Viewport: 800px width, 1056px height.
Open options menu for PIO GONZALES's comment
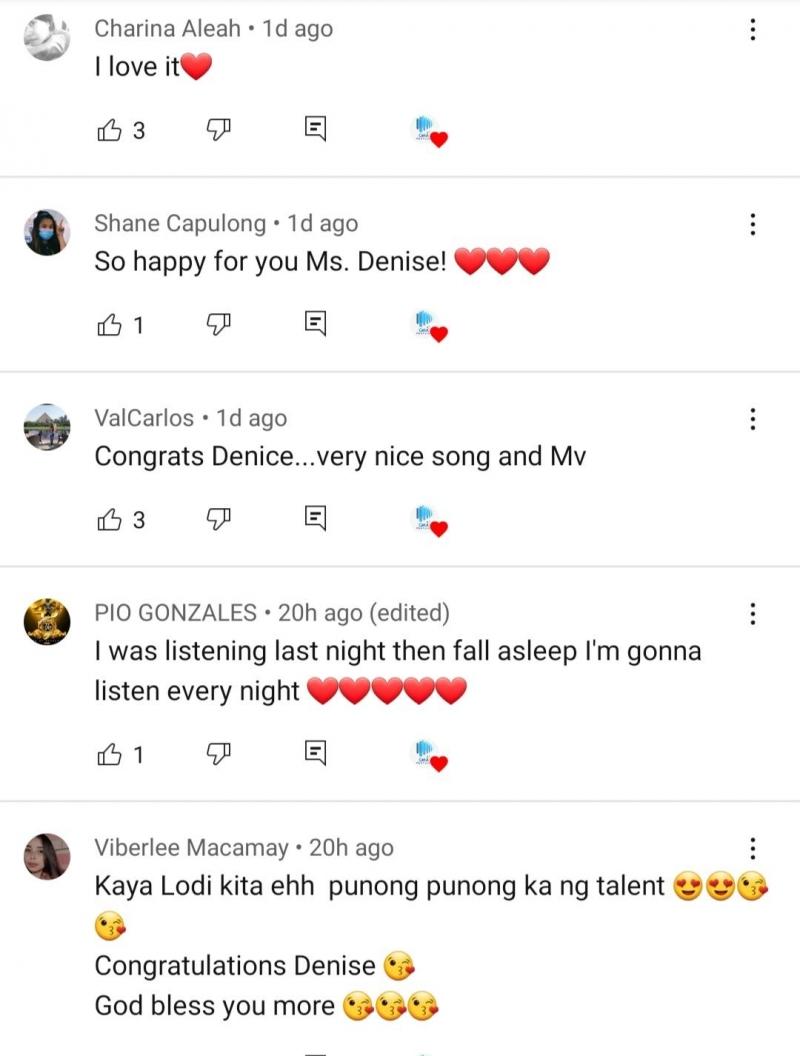click(x=753, y=613)
